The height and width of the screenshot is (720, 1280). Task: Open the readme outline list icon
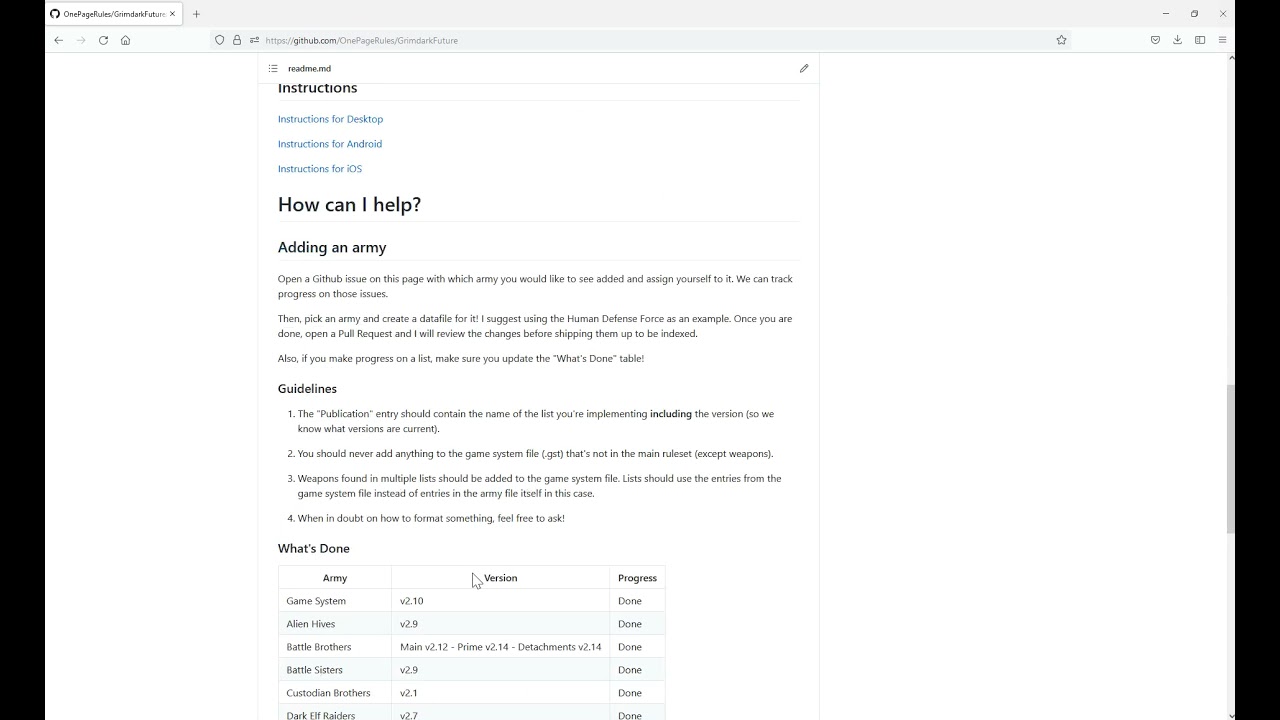point(273,68)
